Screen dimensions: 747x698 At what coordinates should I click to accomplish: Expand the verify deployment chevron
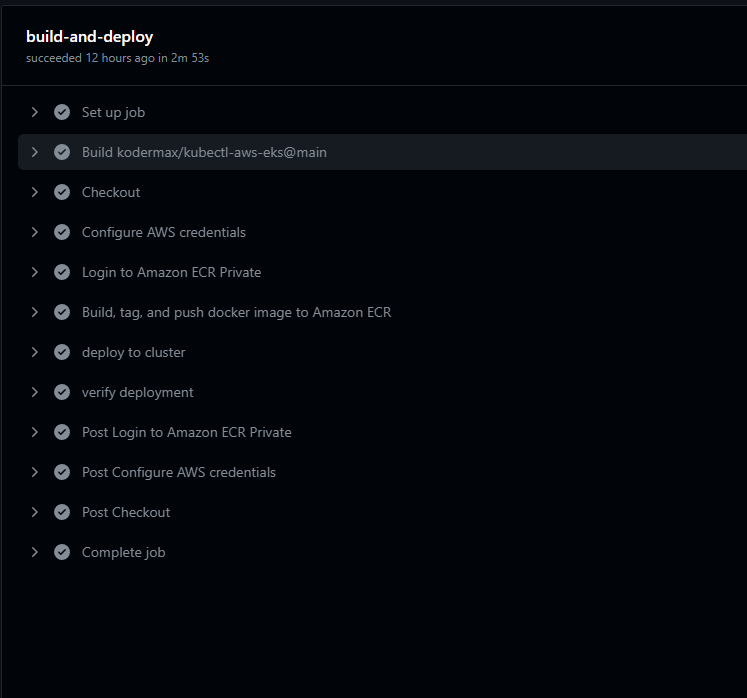pos(34,392)
